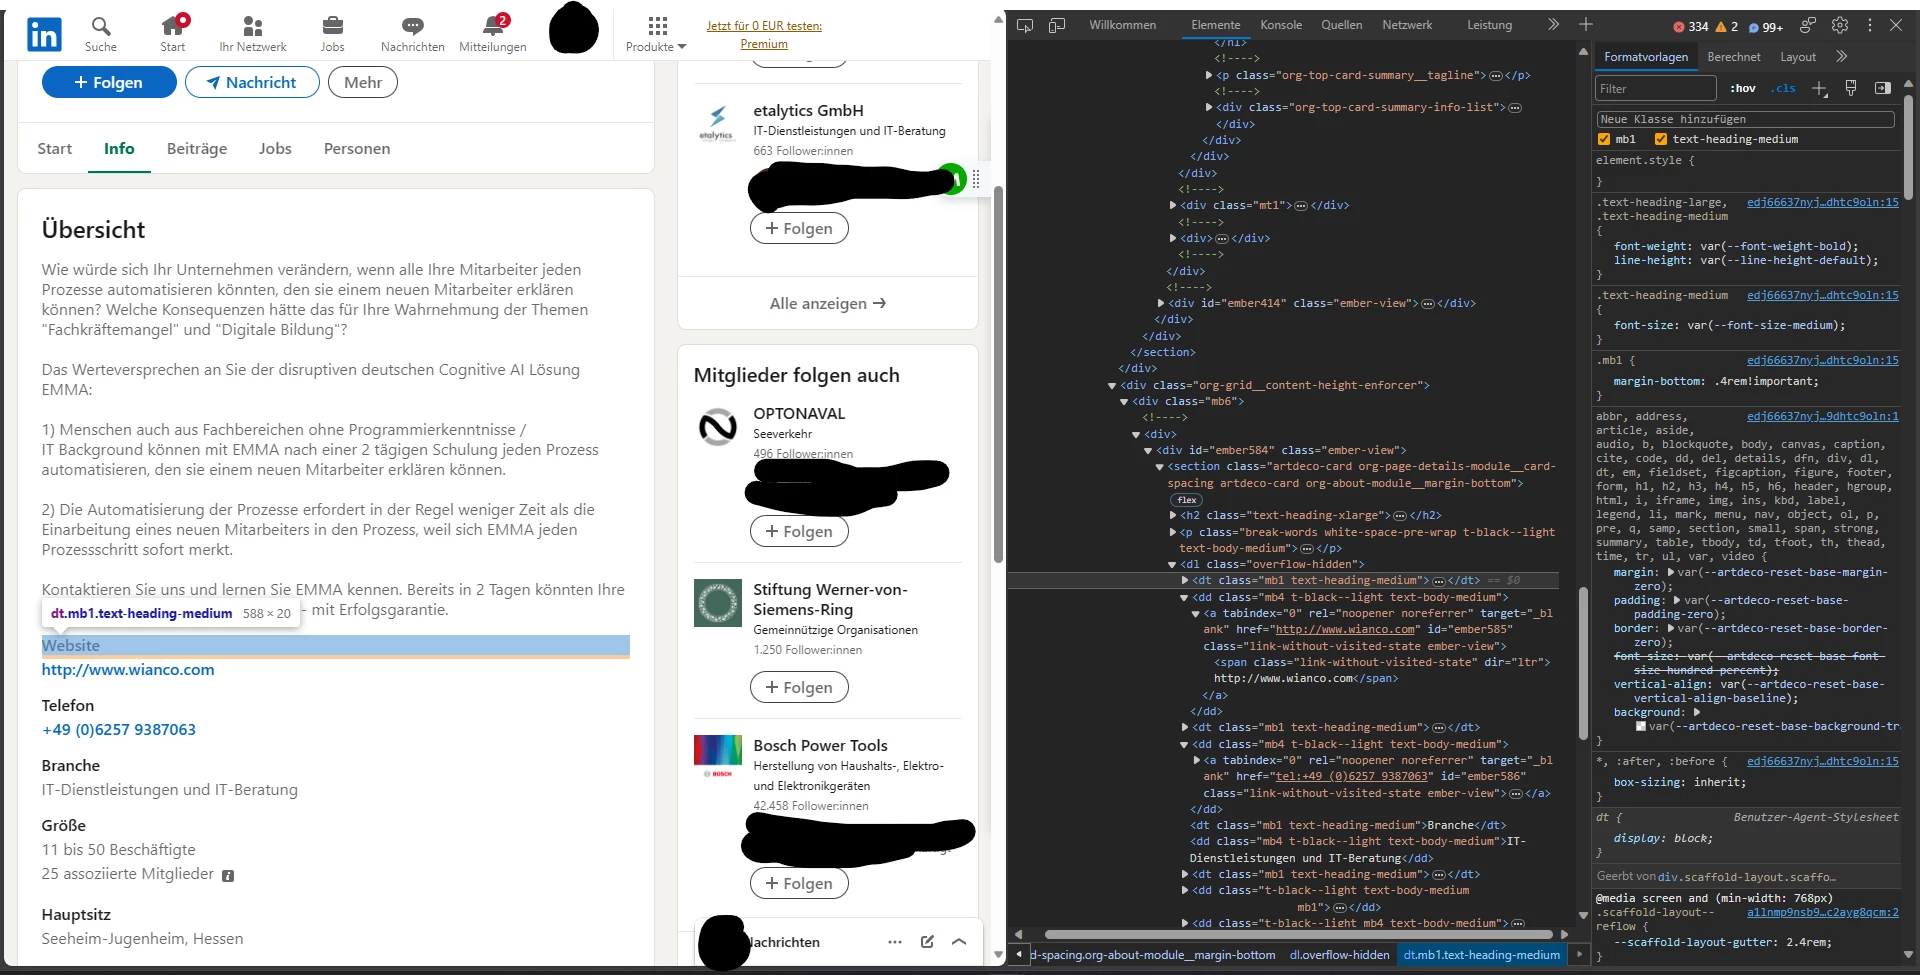Call the +49 (0)6257 9387063 link

tap(119, 730)
